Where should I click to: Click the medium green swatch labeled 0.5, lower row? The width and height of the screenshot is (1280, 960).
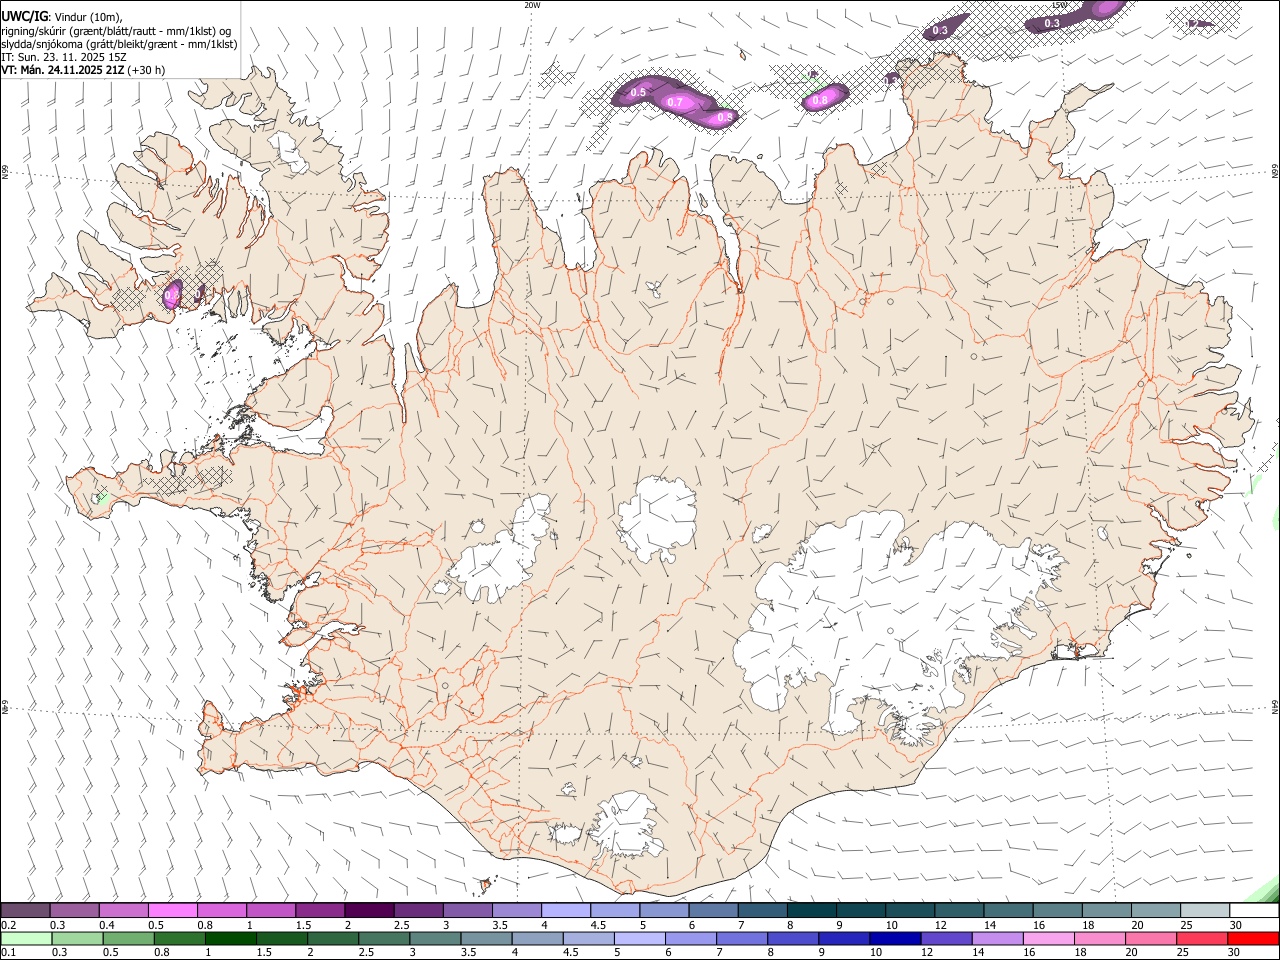click(128, 939)
